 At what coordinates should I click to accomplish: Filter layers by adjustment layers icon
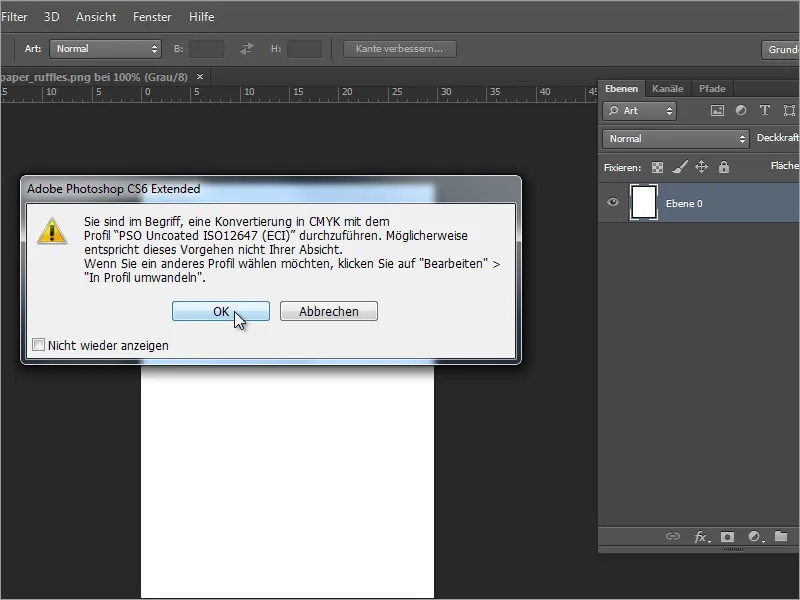(741, 110)
